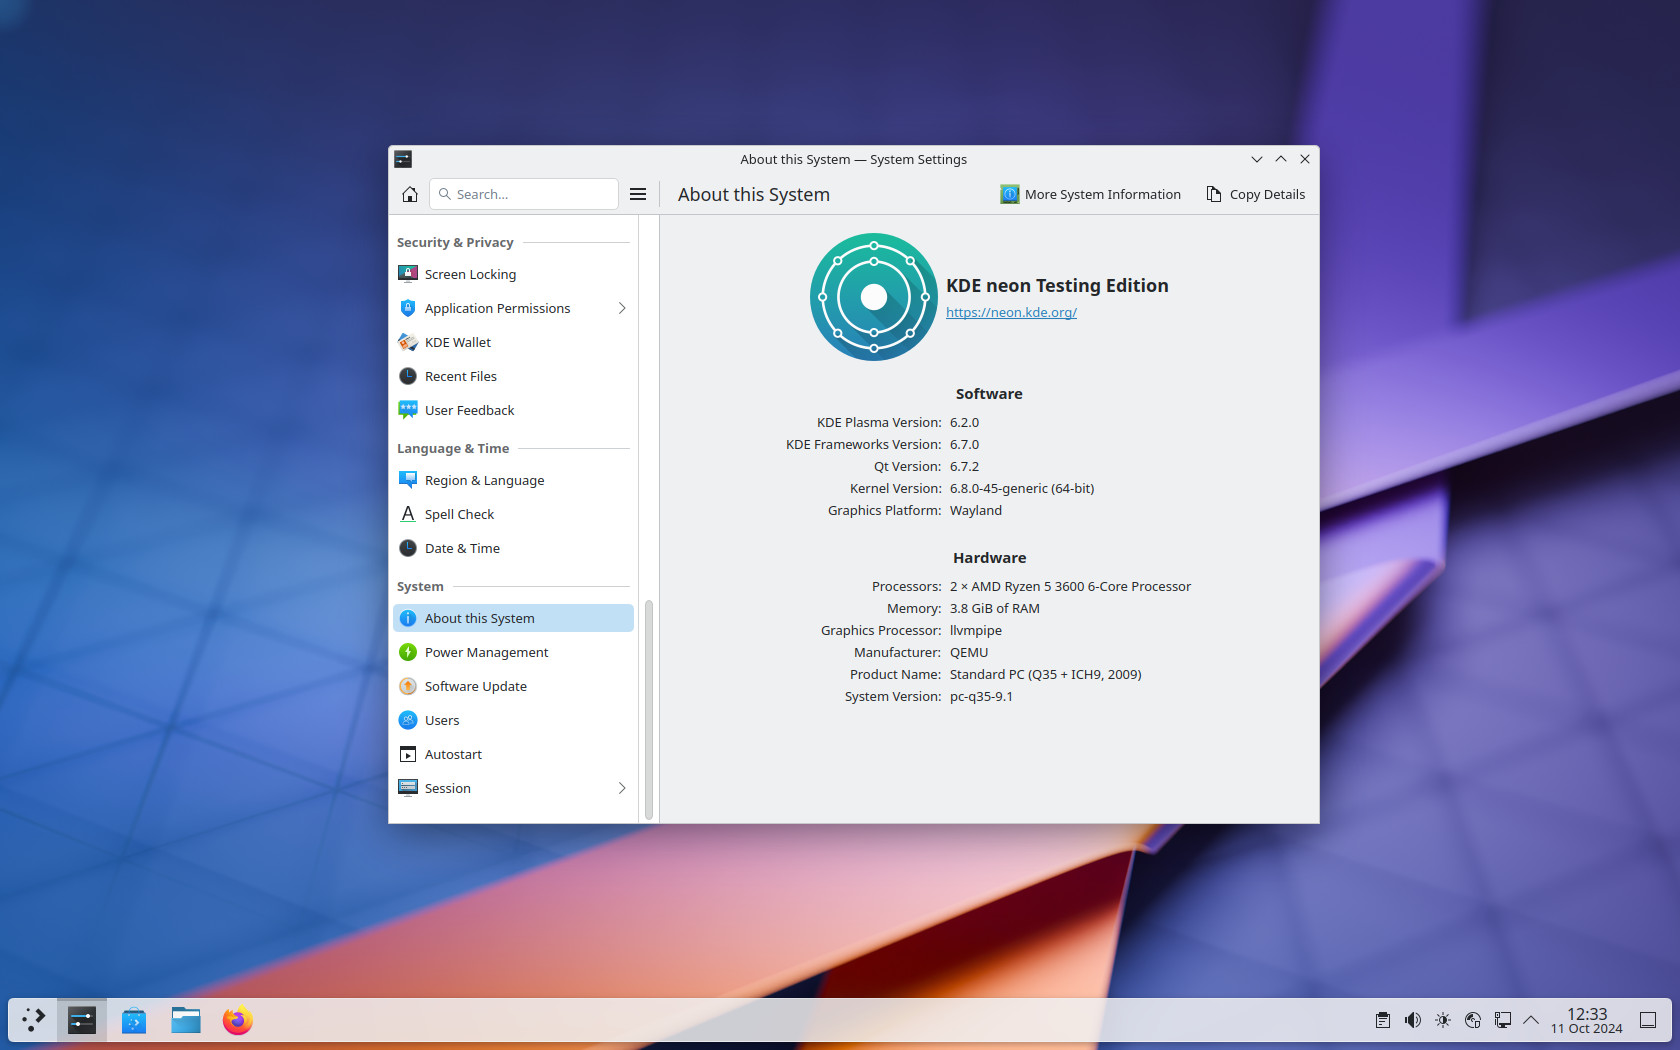
Task: Click the Graphics Processor value llvmpipe
Action: [x=976, y=630]
